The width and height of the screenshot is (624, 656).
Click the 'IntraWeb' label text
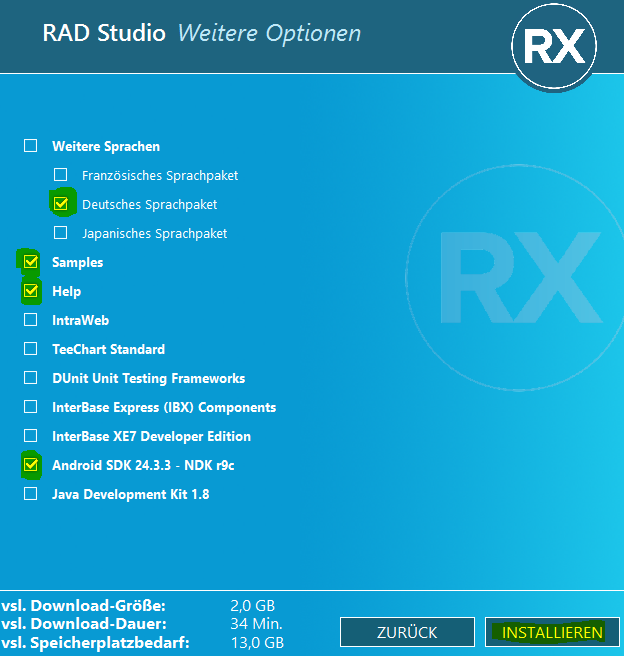pyautogui.click(x=80, y=320)
